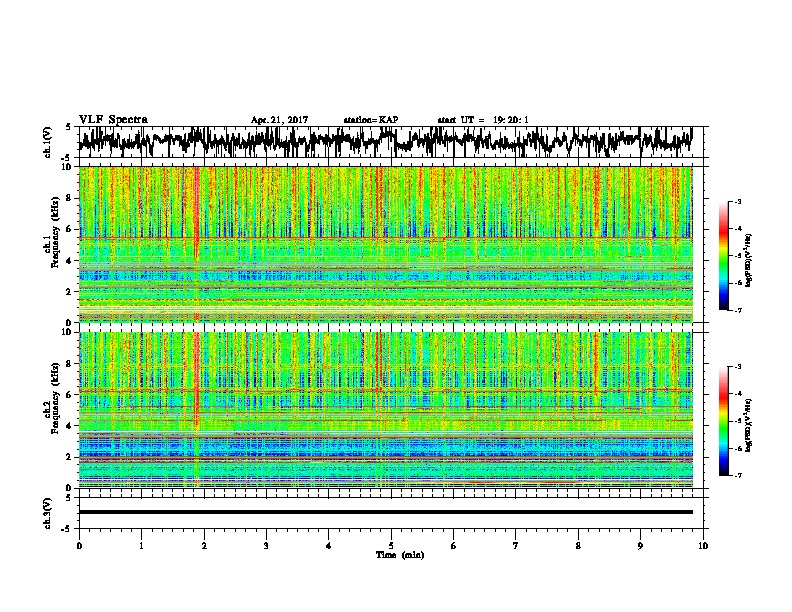Click time axis tick label "9"
Screen dimensions: 792x612
[x=640, y=545]
